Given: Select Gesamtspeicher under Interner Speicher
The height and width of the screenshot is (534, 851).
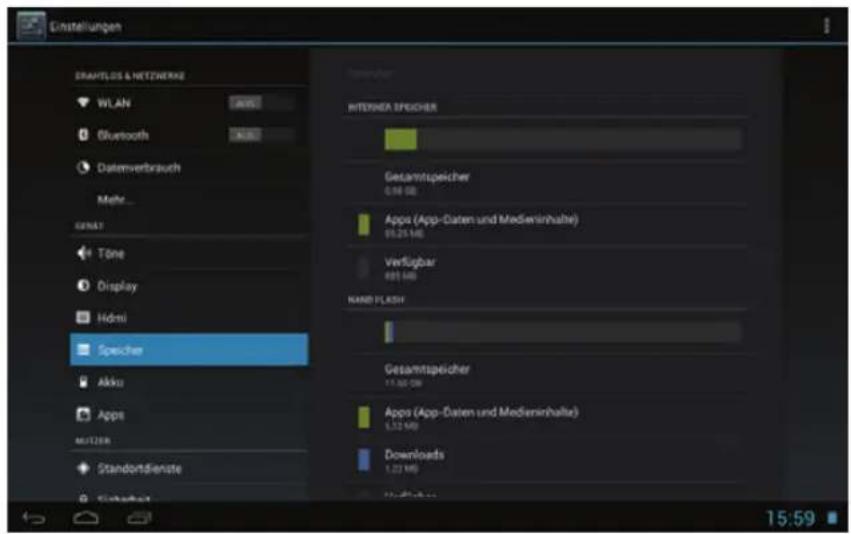Looking at the screenshot, I should [546, 182].
